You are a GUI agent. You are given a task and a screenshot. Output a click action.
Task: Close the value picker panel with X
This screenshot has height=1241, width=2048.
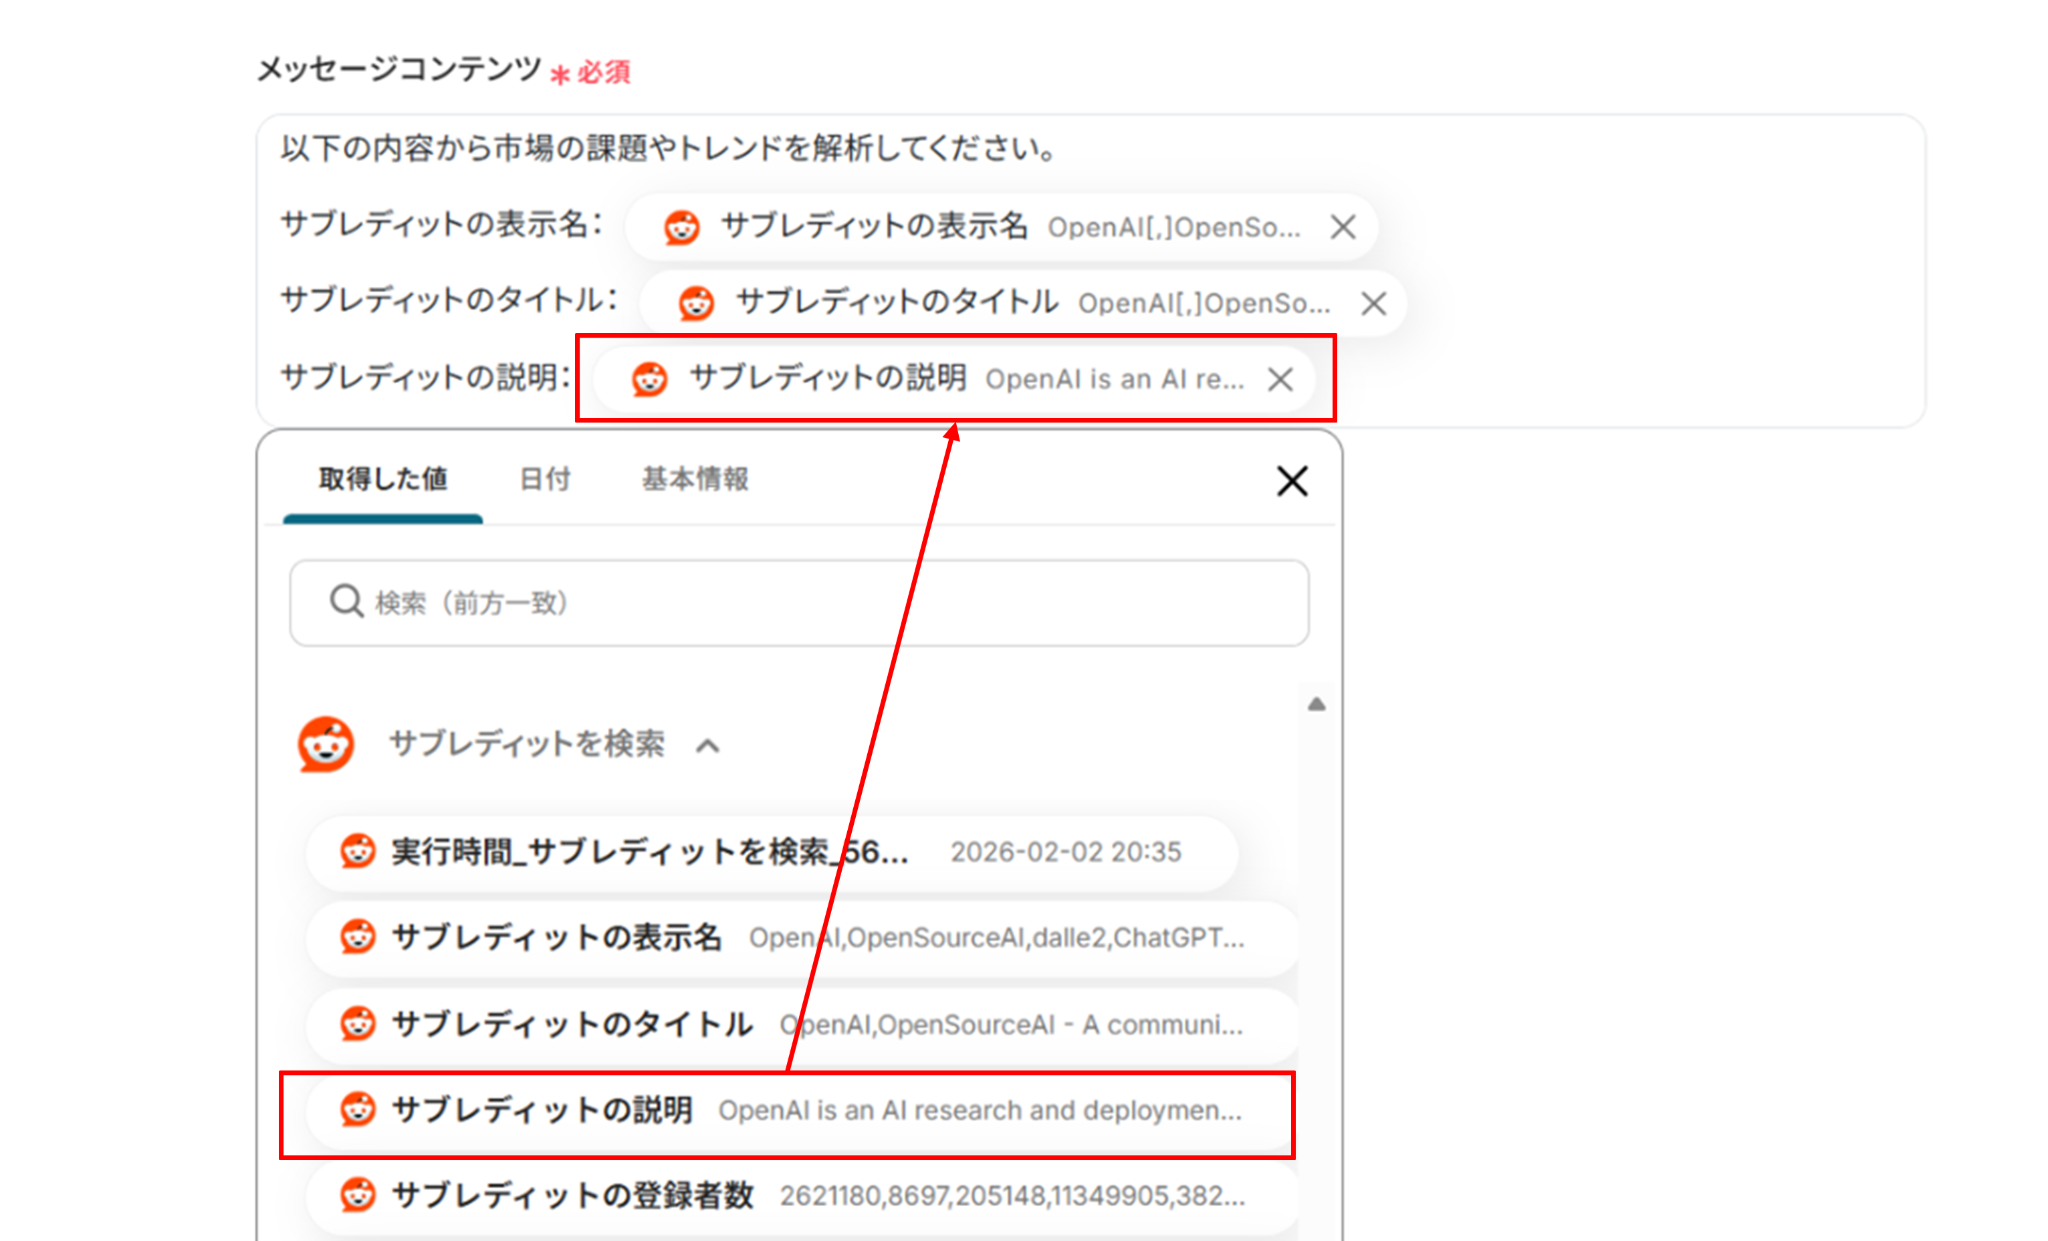click(x=1292, y=481)
